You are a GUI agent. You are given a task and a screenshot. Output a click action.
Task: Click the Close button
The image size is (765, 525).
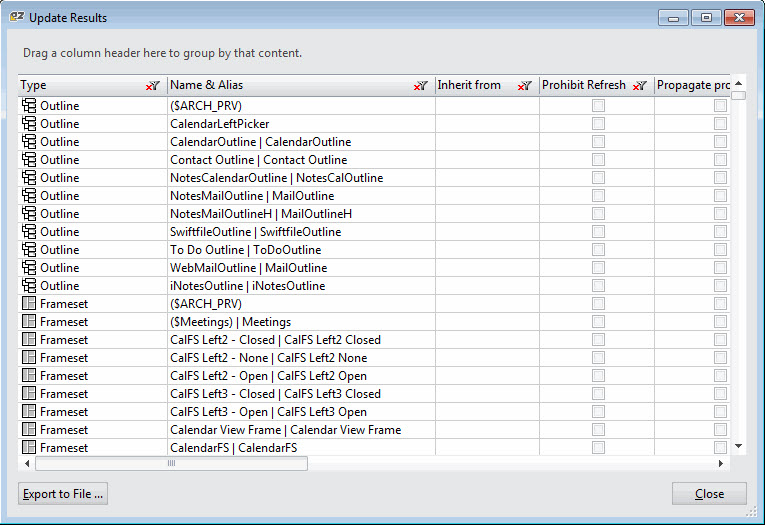tap(709, 494)
